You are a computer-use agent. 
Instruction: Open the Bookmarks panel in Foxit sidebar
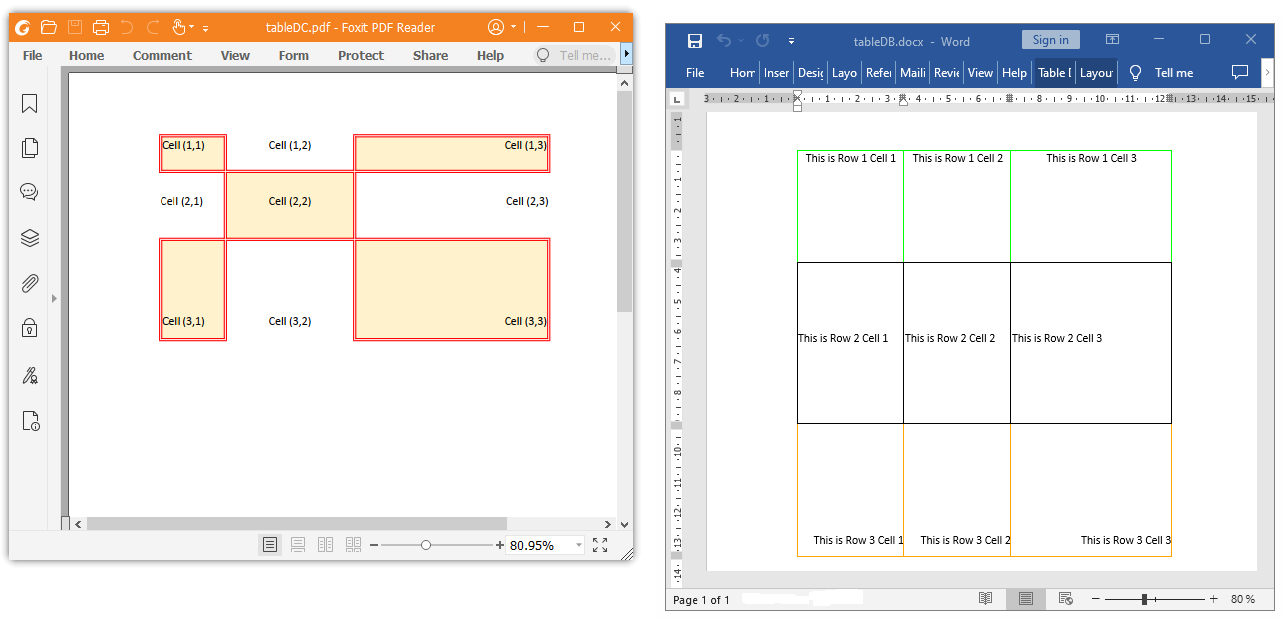[29, 104]
